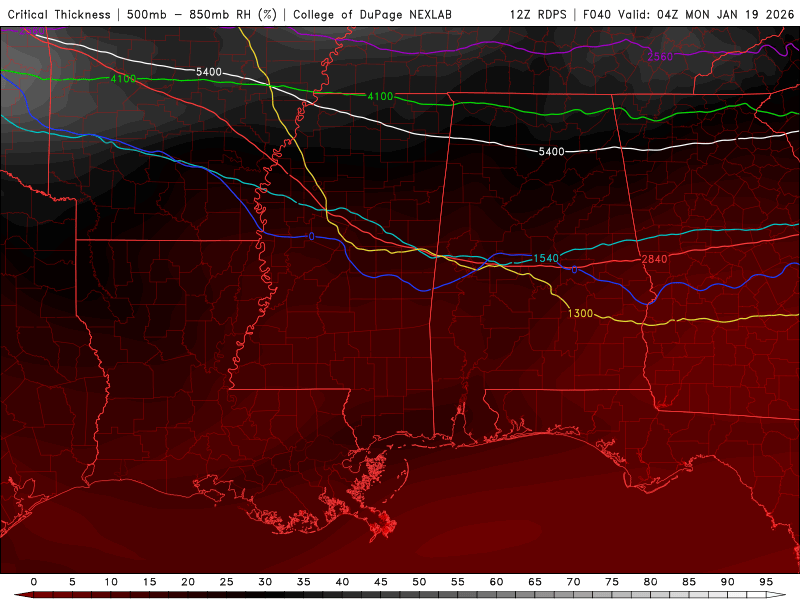
Task: Click the 0 tick on the RH color scale
Action: tap(34, 582)
